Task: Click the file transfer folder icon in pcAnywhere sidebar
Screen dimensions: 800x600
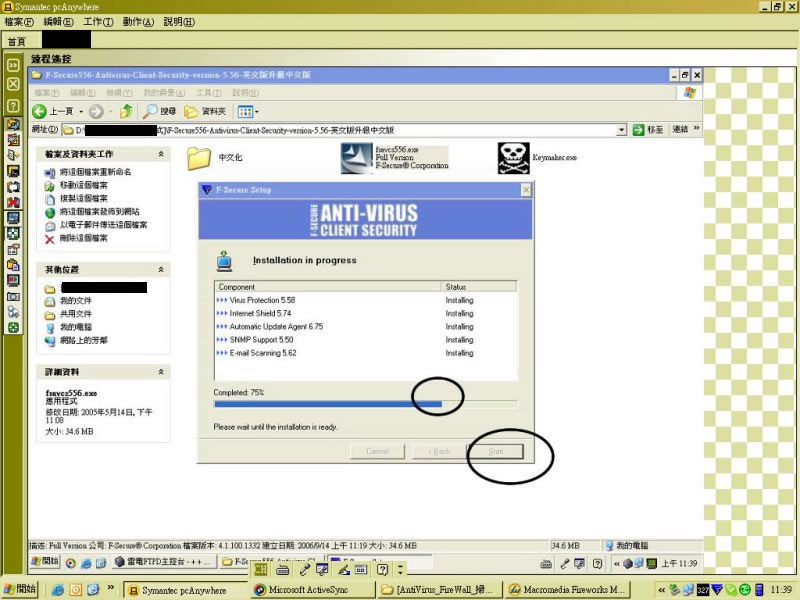Action: (x=13, y=124)
